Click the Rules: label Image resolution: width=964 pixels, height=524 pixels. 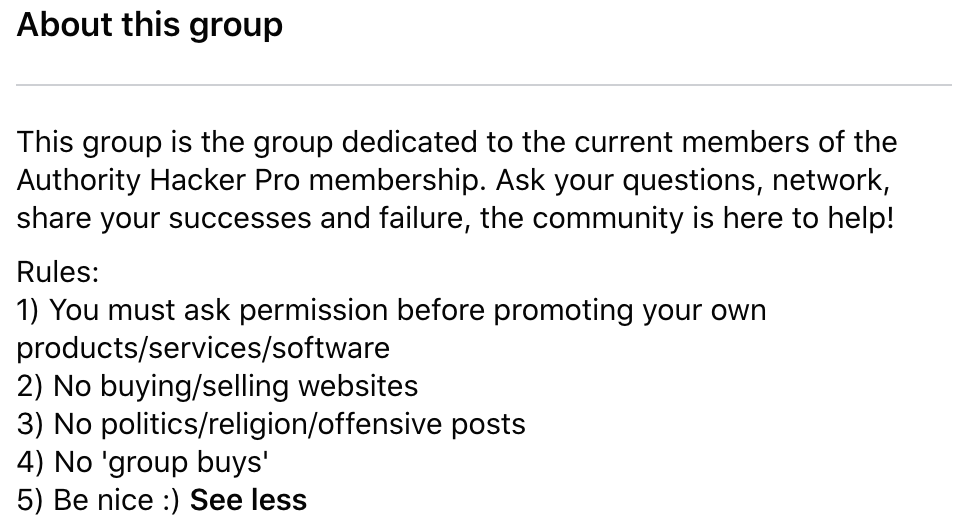pos(58,272)
